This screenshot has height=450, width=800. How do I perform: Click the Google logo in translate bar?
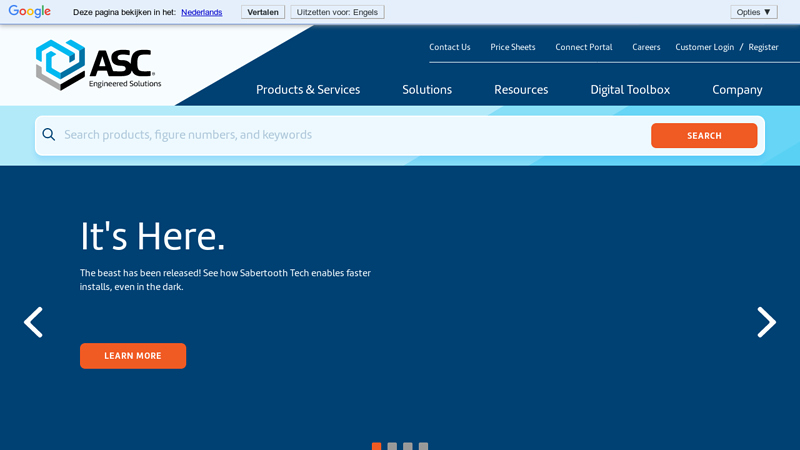(30, 12)
